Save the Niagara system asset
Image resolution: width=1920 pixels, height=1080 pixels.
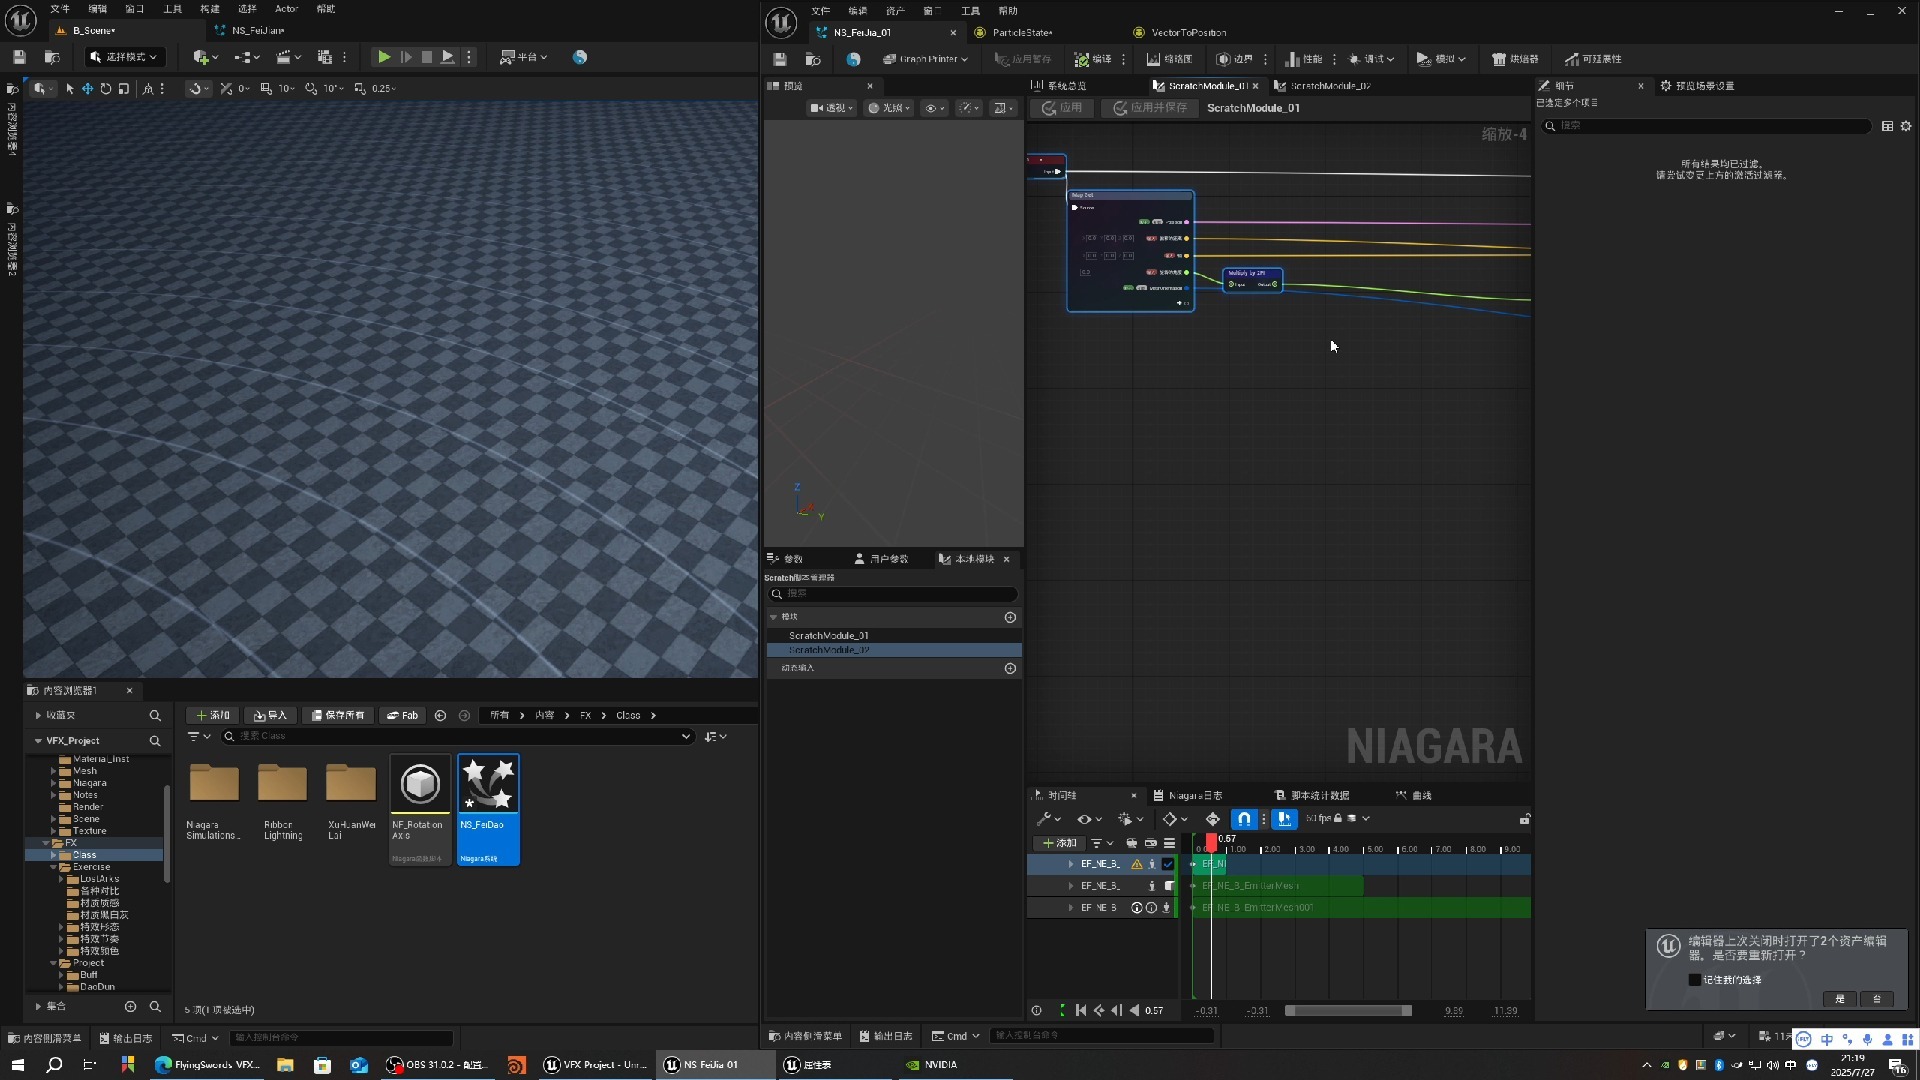pyautogui.click(x=780, y=59)
